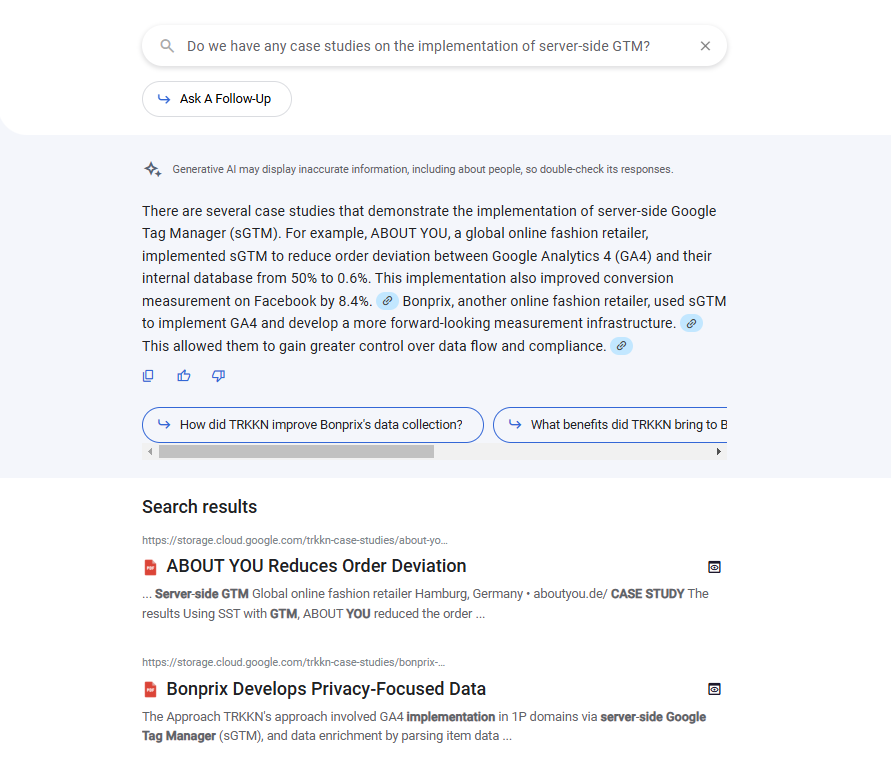Open the citation icon after the compliance sentence
The height and width of the screenshot is (758, 891).
[621, 345]
